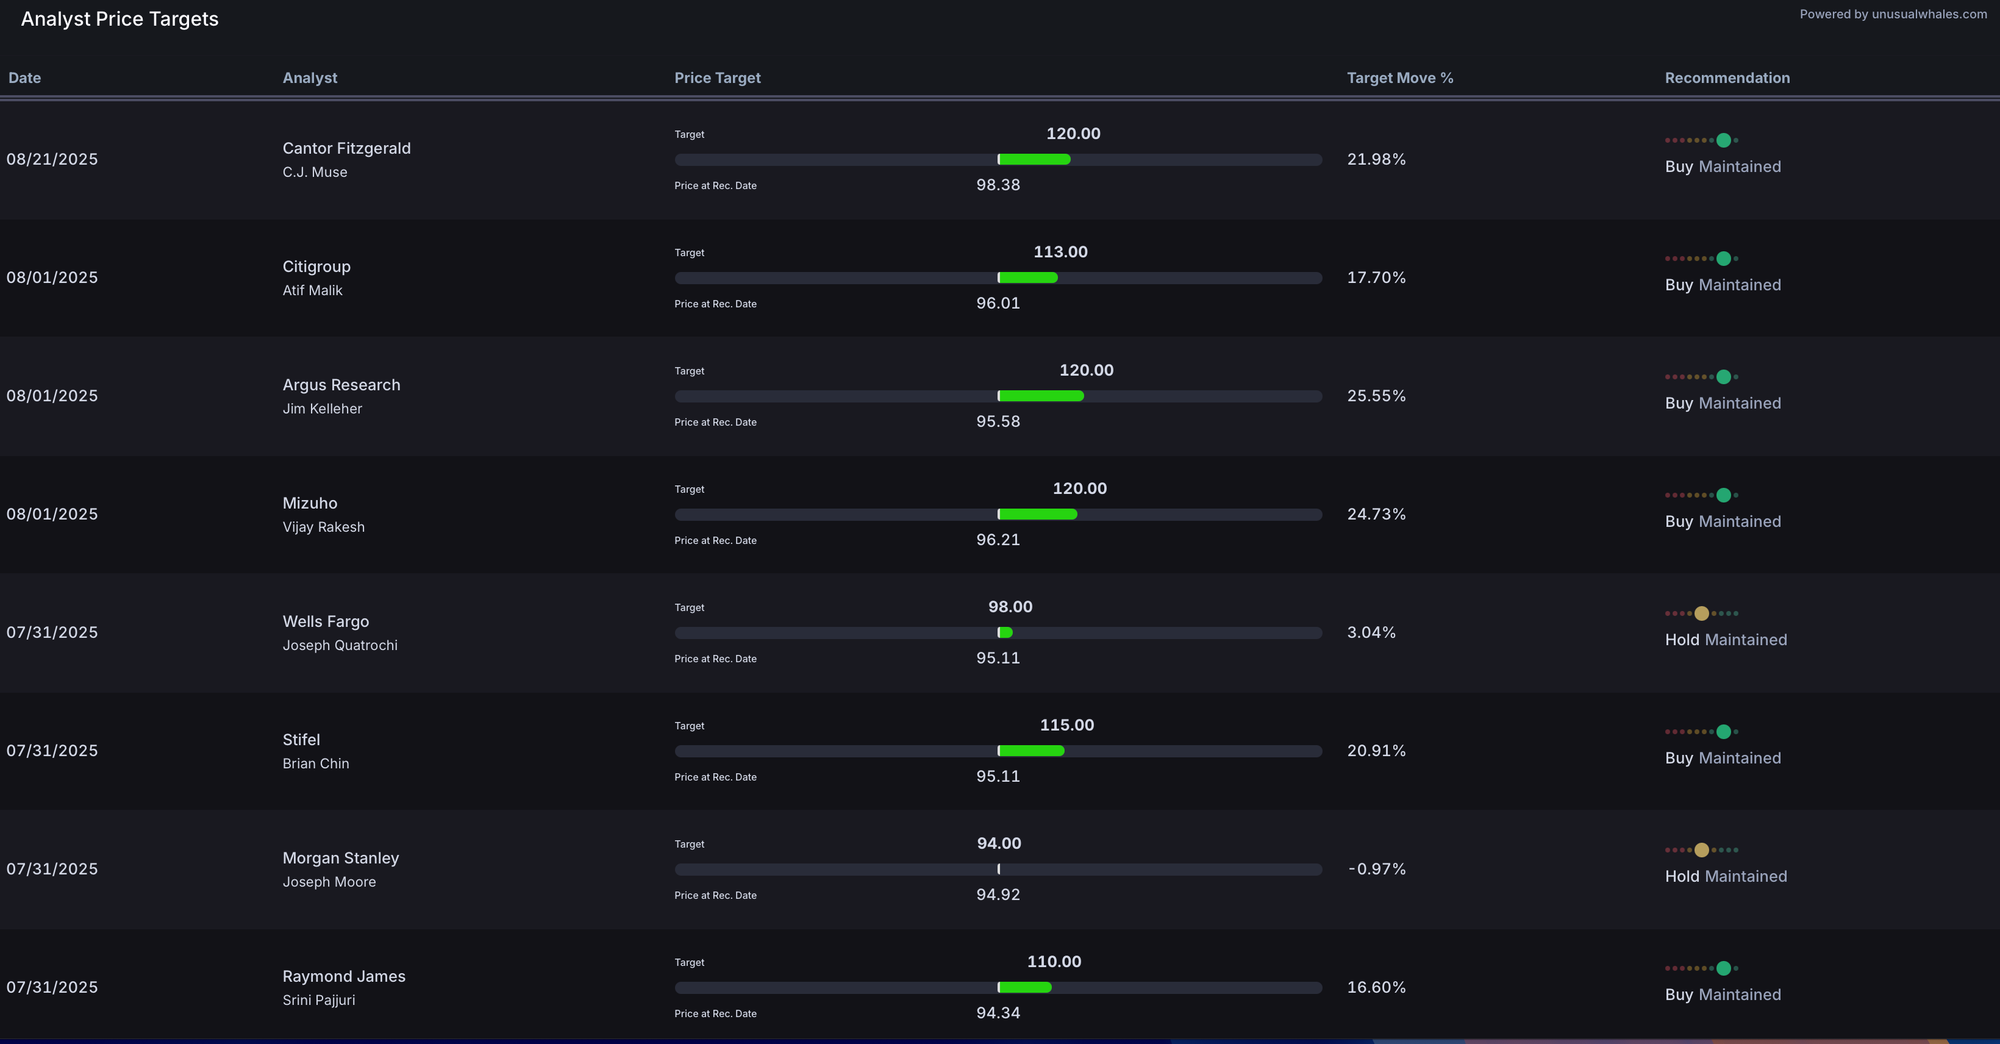Click the Citigroup firm name
The image size is (2000, 1044).
pyautogui.click(x=316, y=267)
